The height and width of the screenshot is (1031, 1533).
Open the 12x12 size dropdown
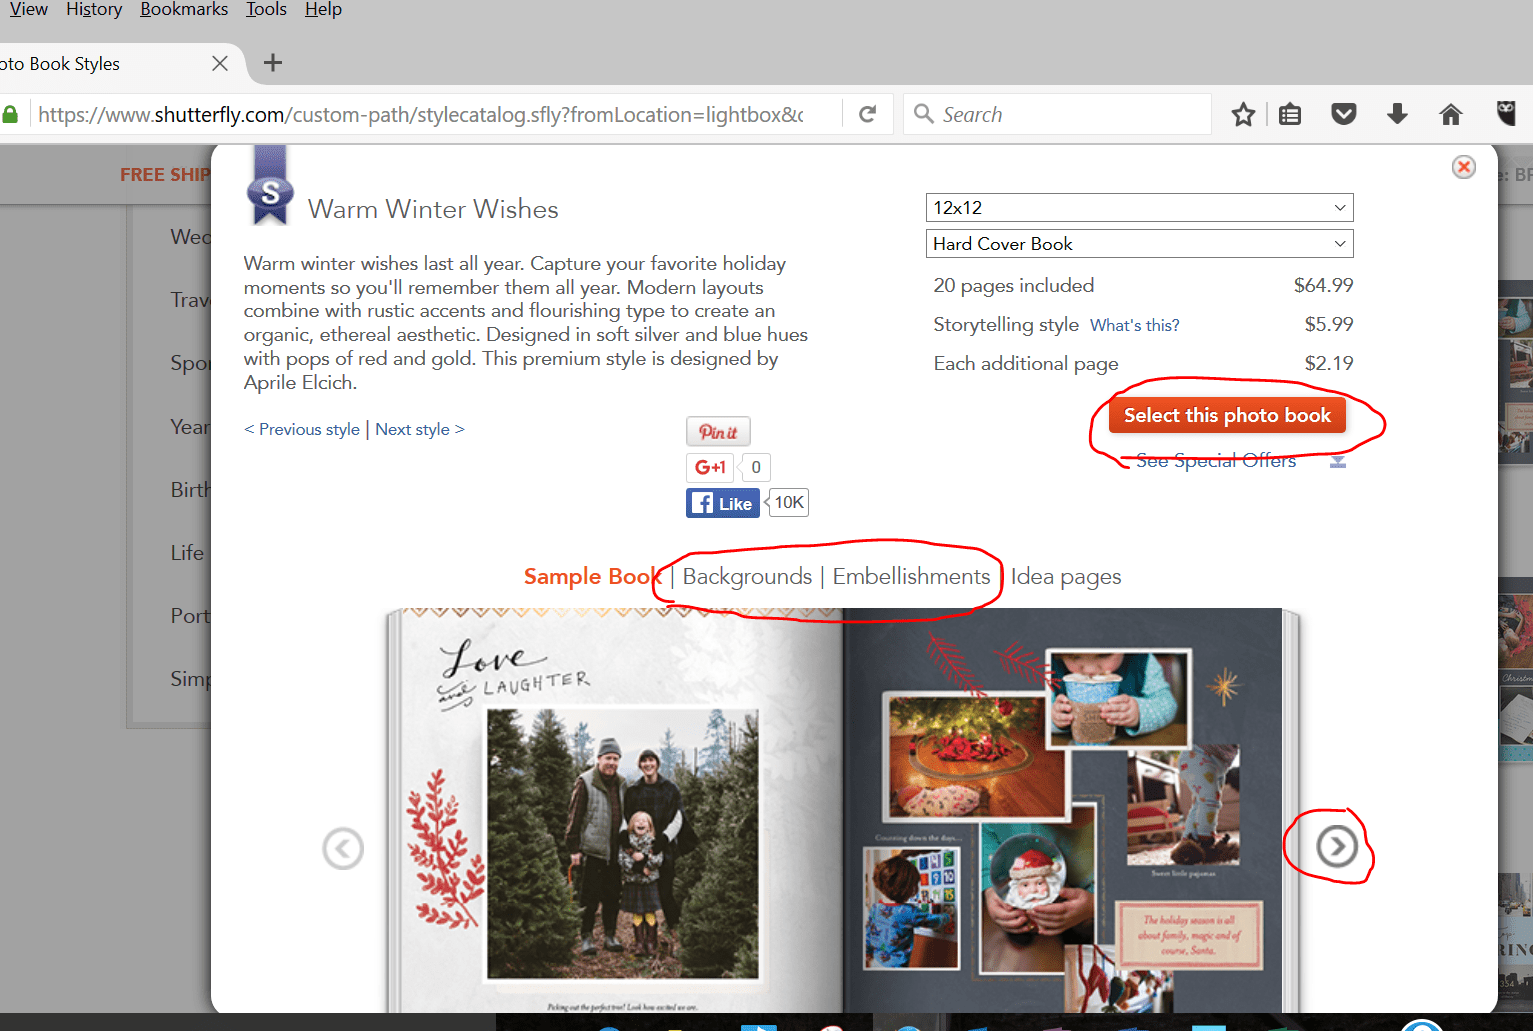[x=1139, y=208]
